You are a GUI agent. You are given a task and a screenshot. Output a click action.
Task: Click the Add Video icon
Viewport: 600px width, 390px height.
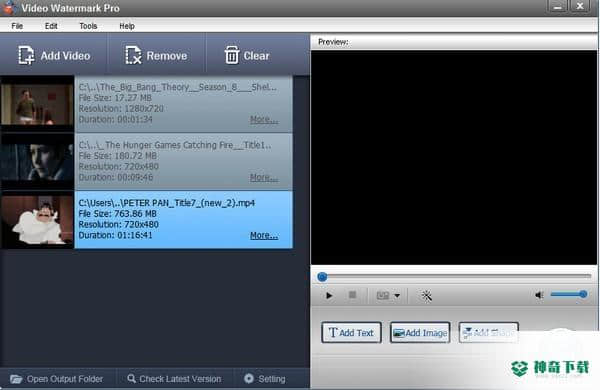point(26,56)
